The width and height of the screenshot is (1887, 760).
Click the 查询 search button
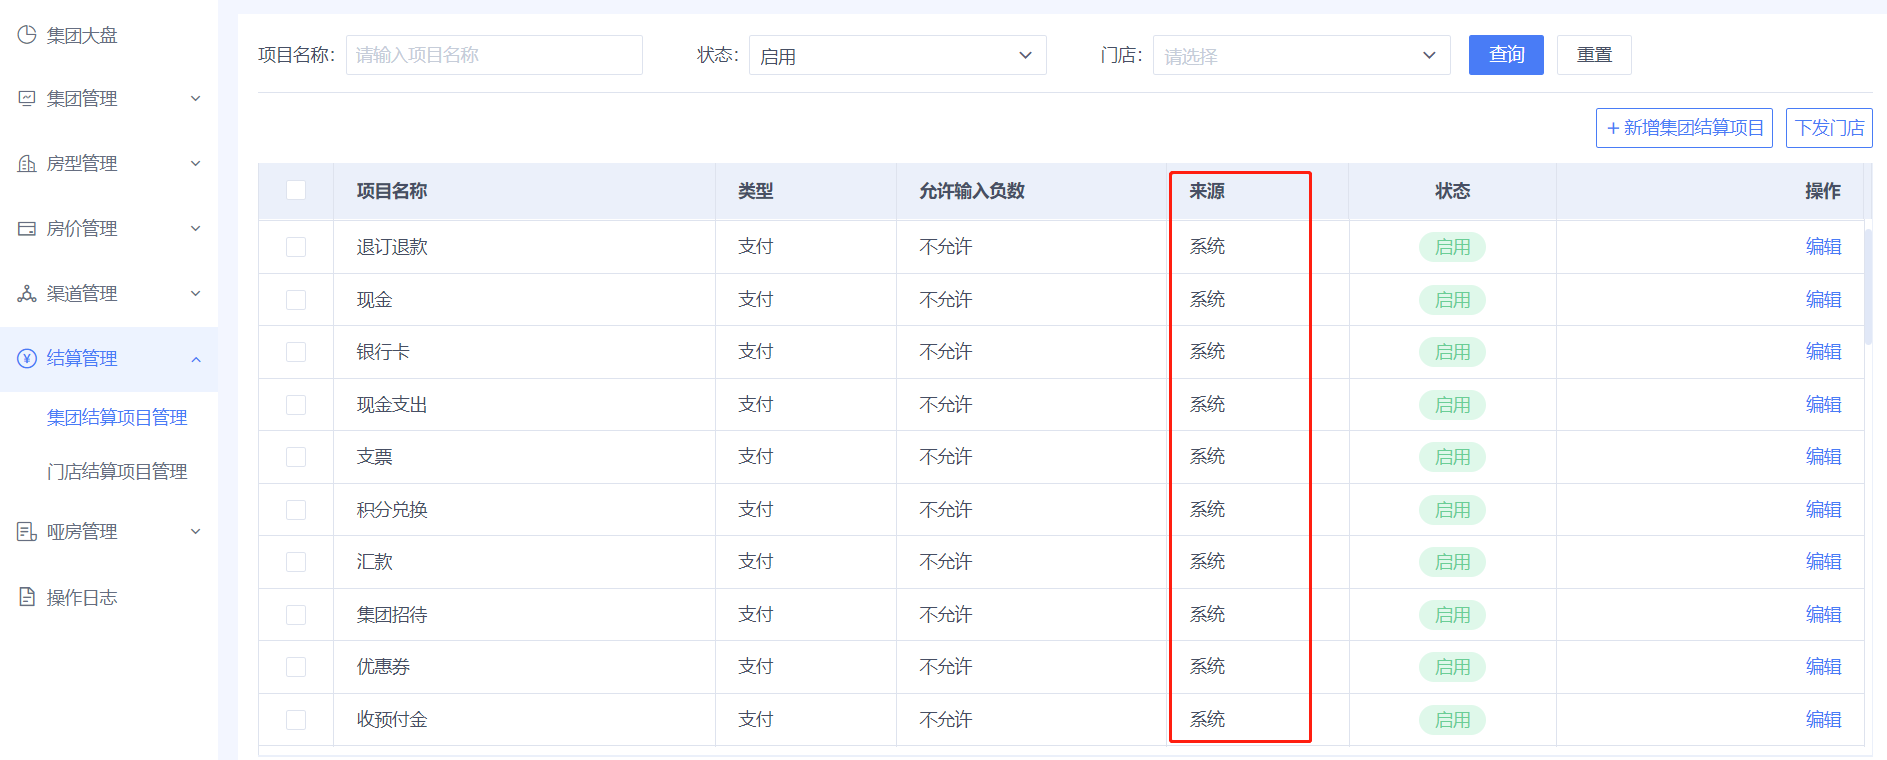(x=1506, y=55)
